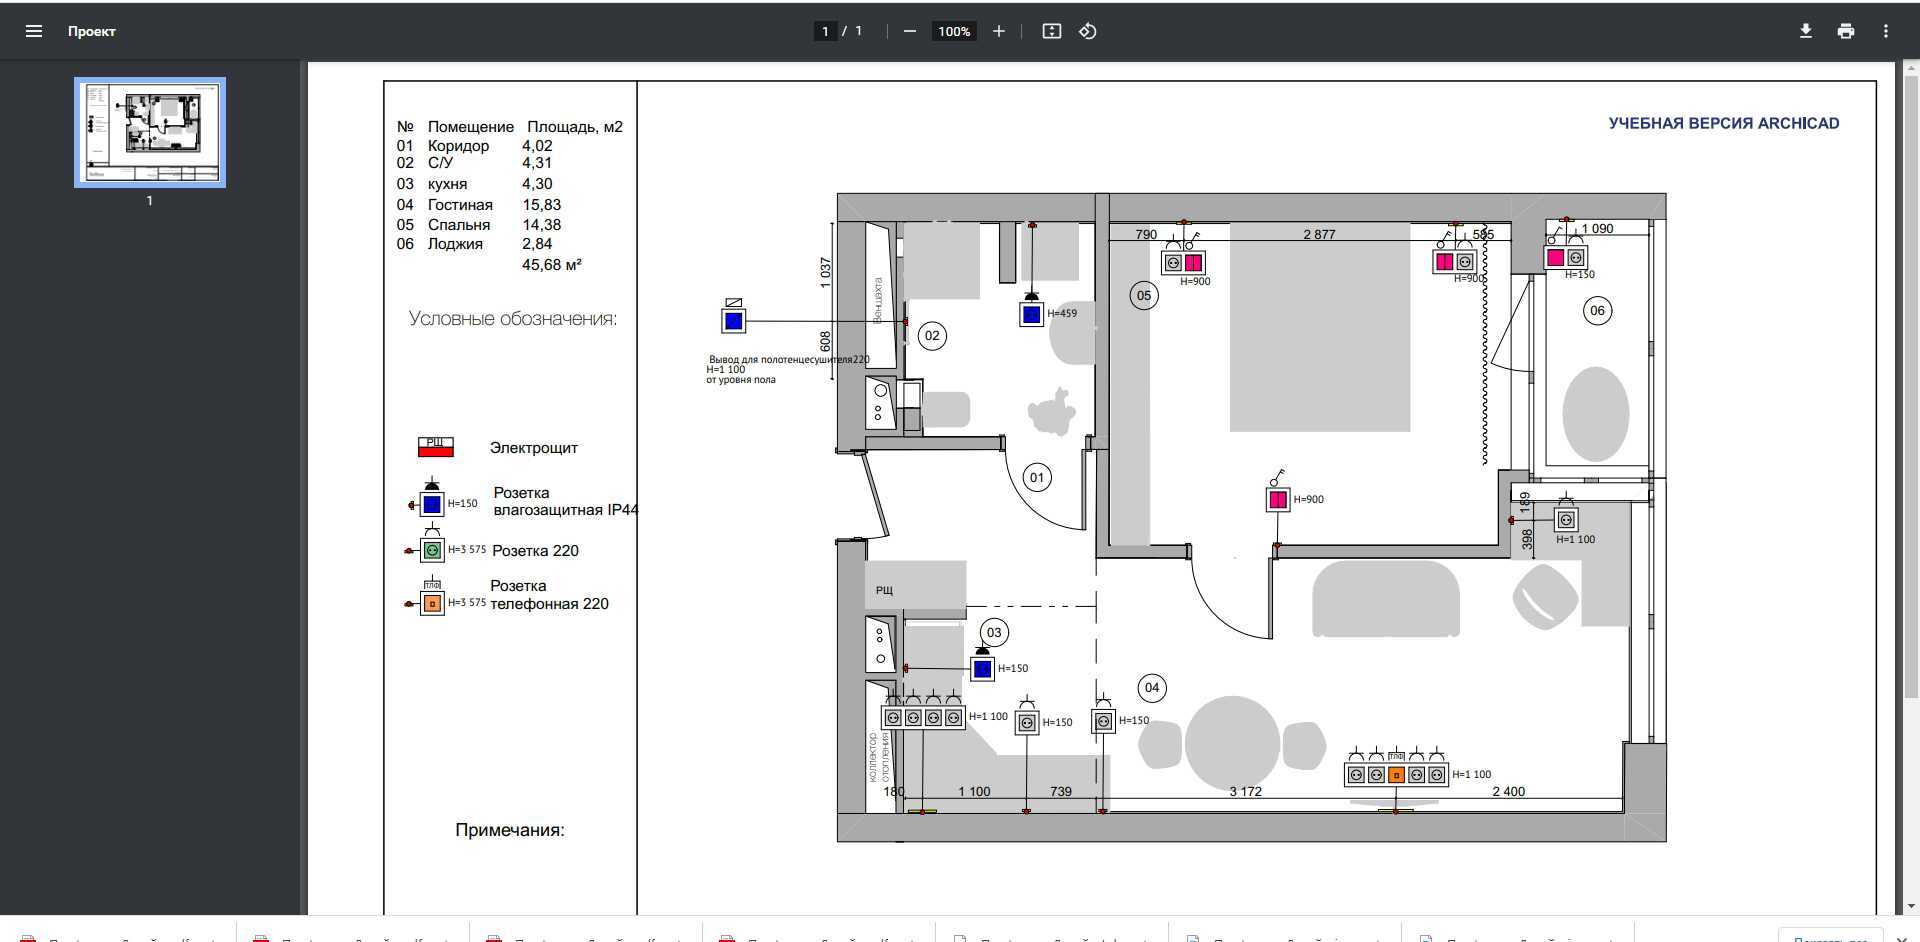Click the zoom out minus icon
The image size is (1920, 942).
909,31
